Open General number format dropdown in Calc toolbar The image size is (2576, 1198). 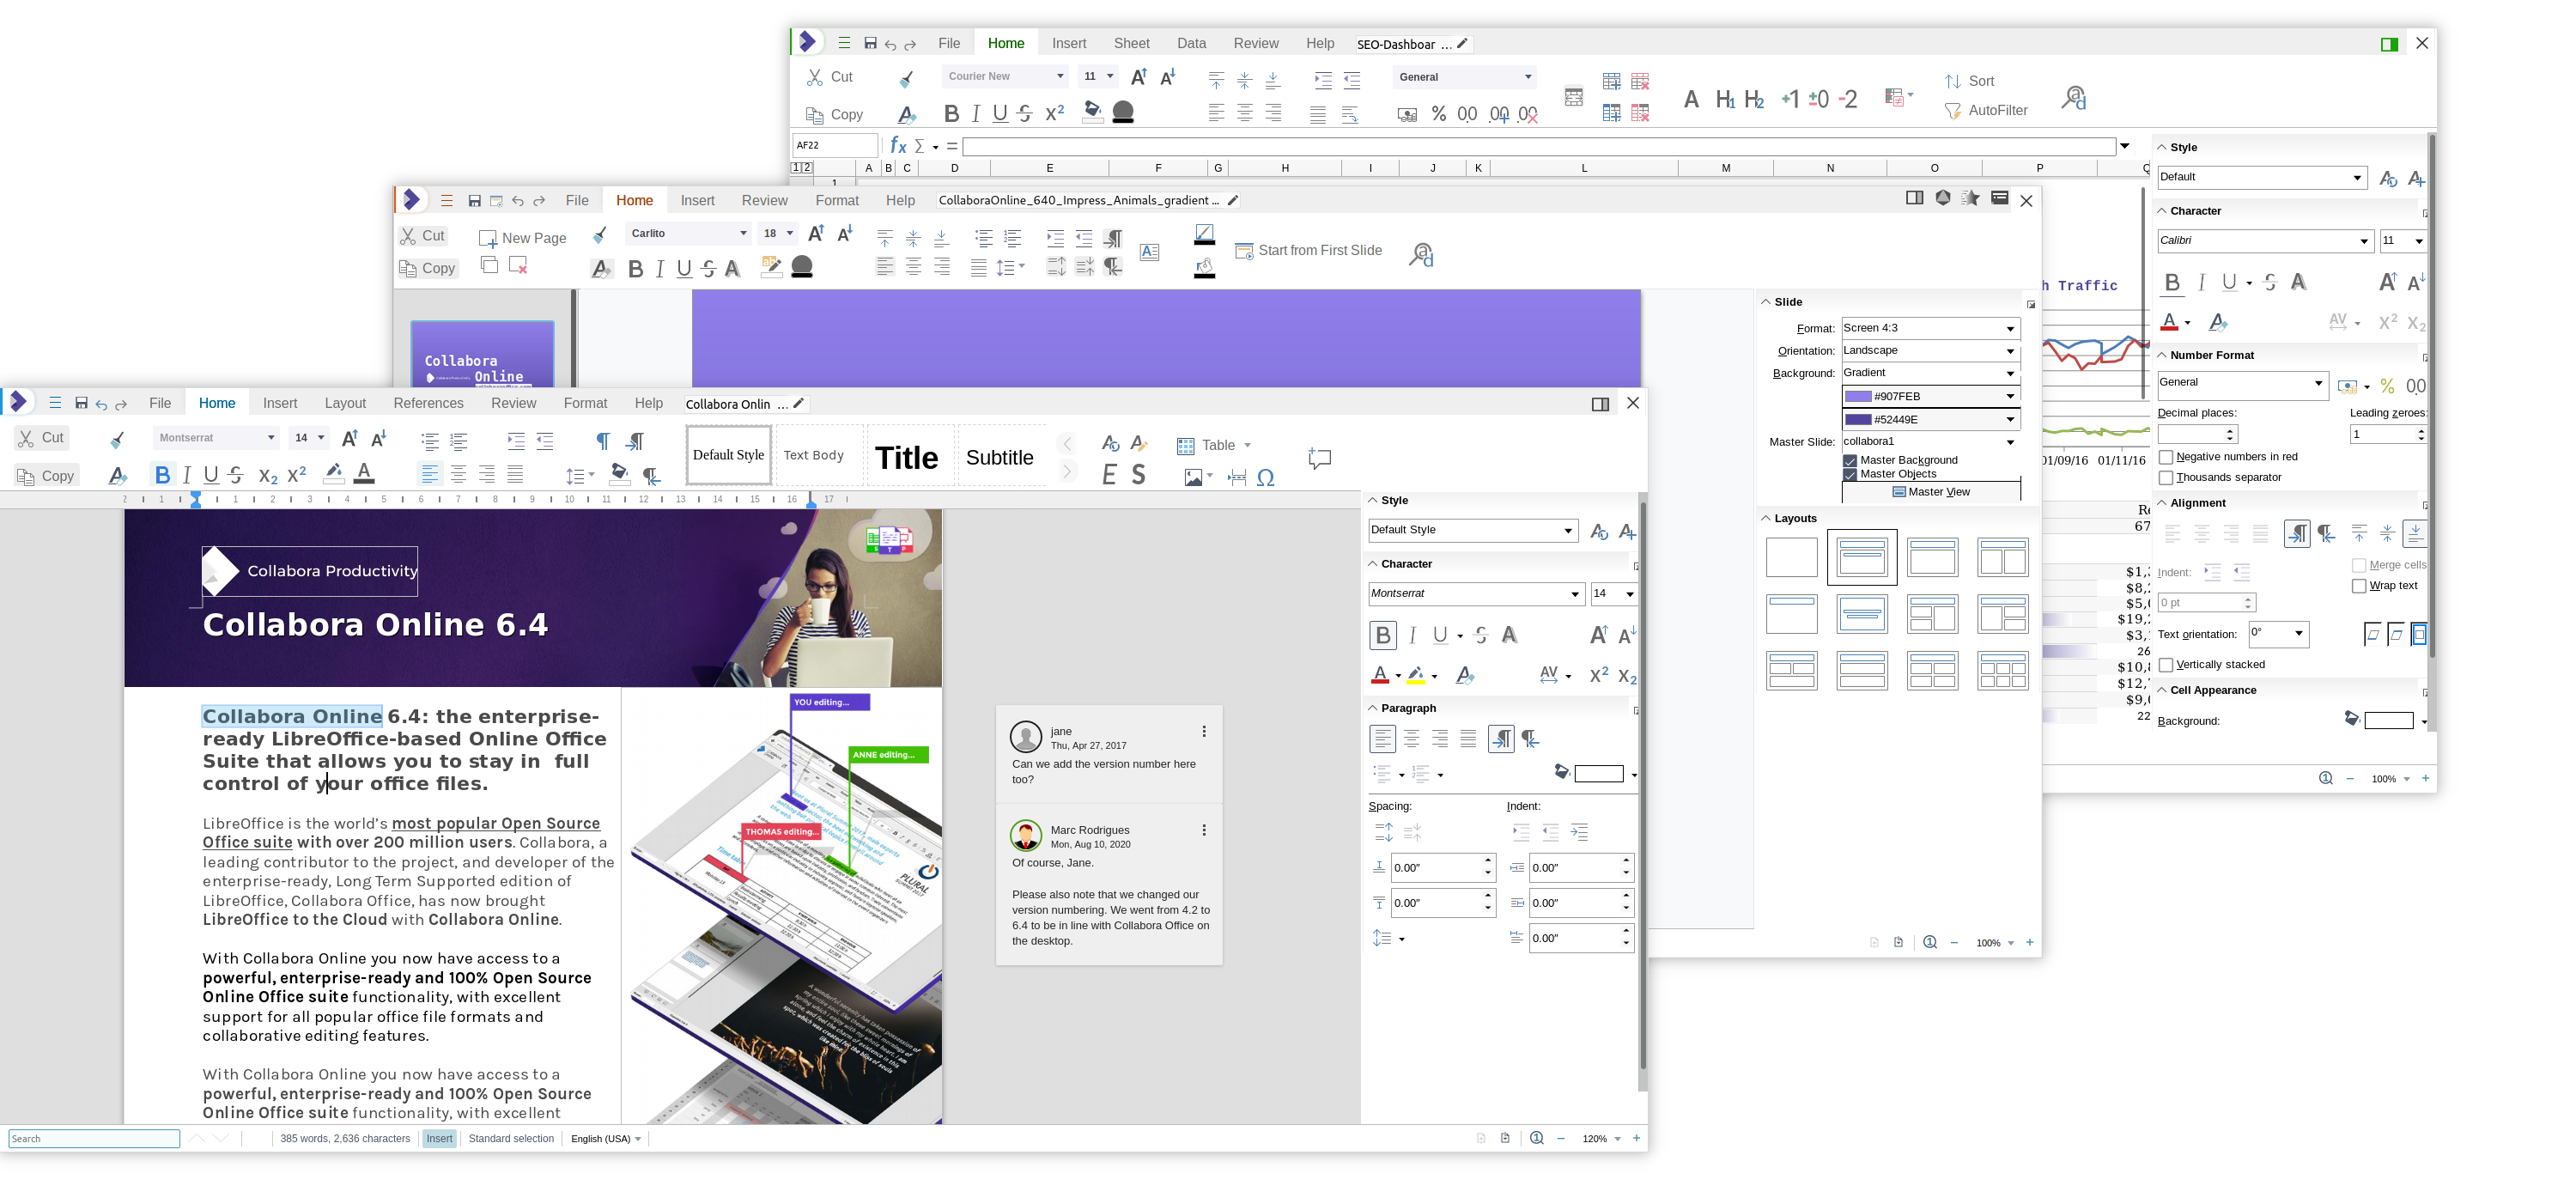[x=1465, y=77]
